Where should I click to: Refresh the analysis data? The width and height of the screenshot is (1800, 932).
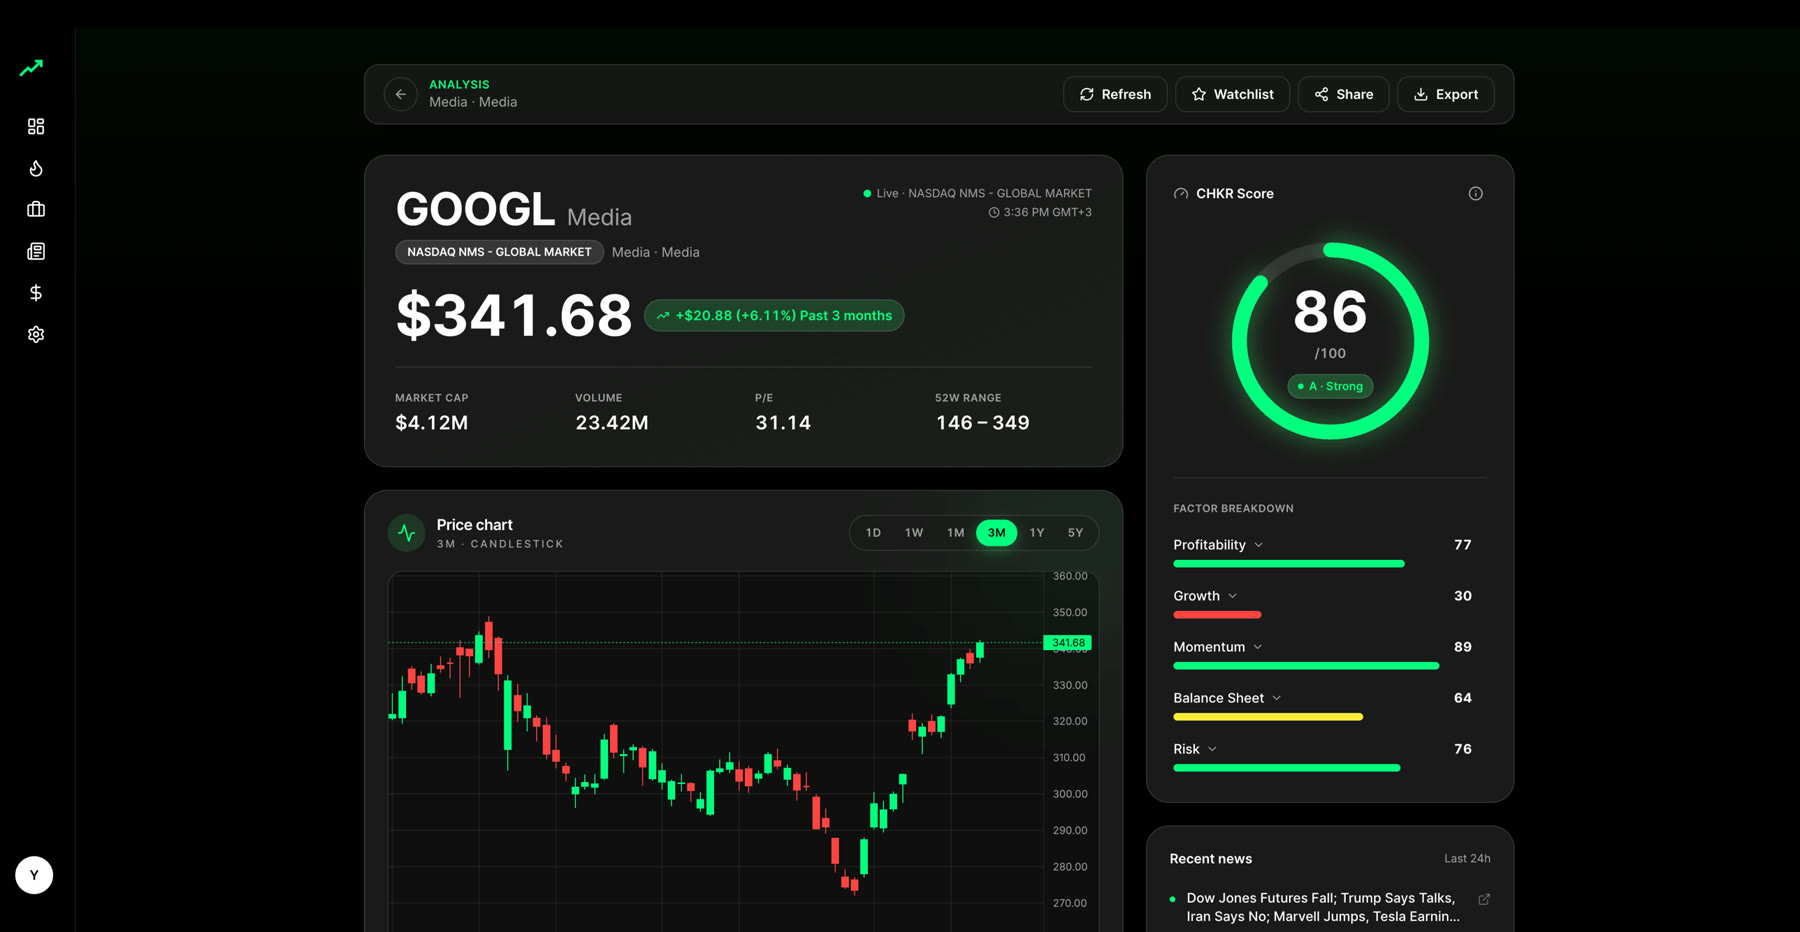(1115, 94)
